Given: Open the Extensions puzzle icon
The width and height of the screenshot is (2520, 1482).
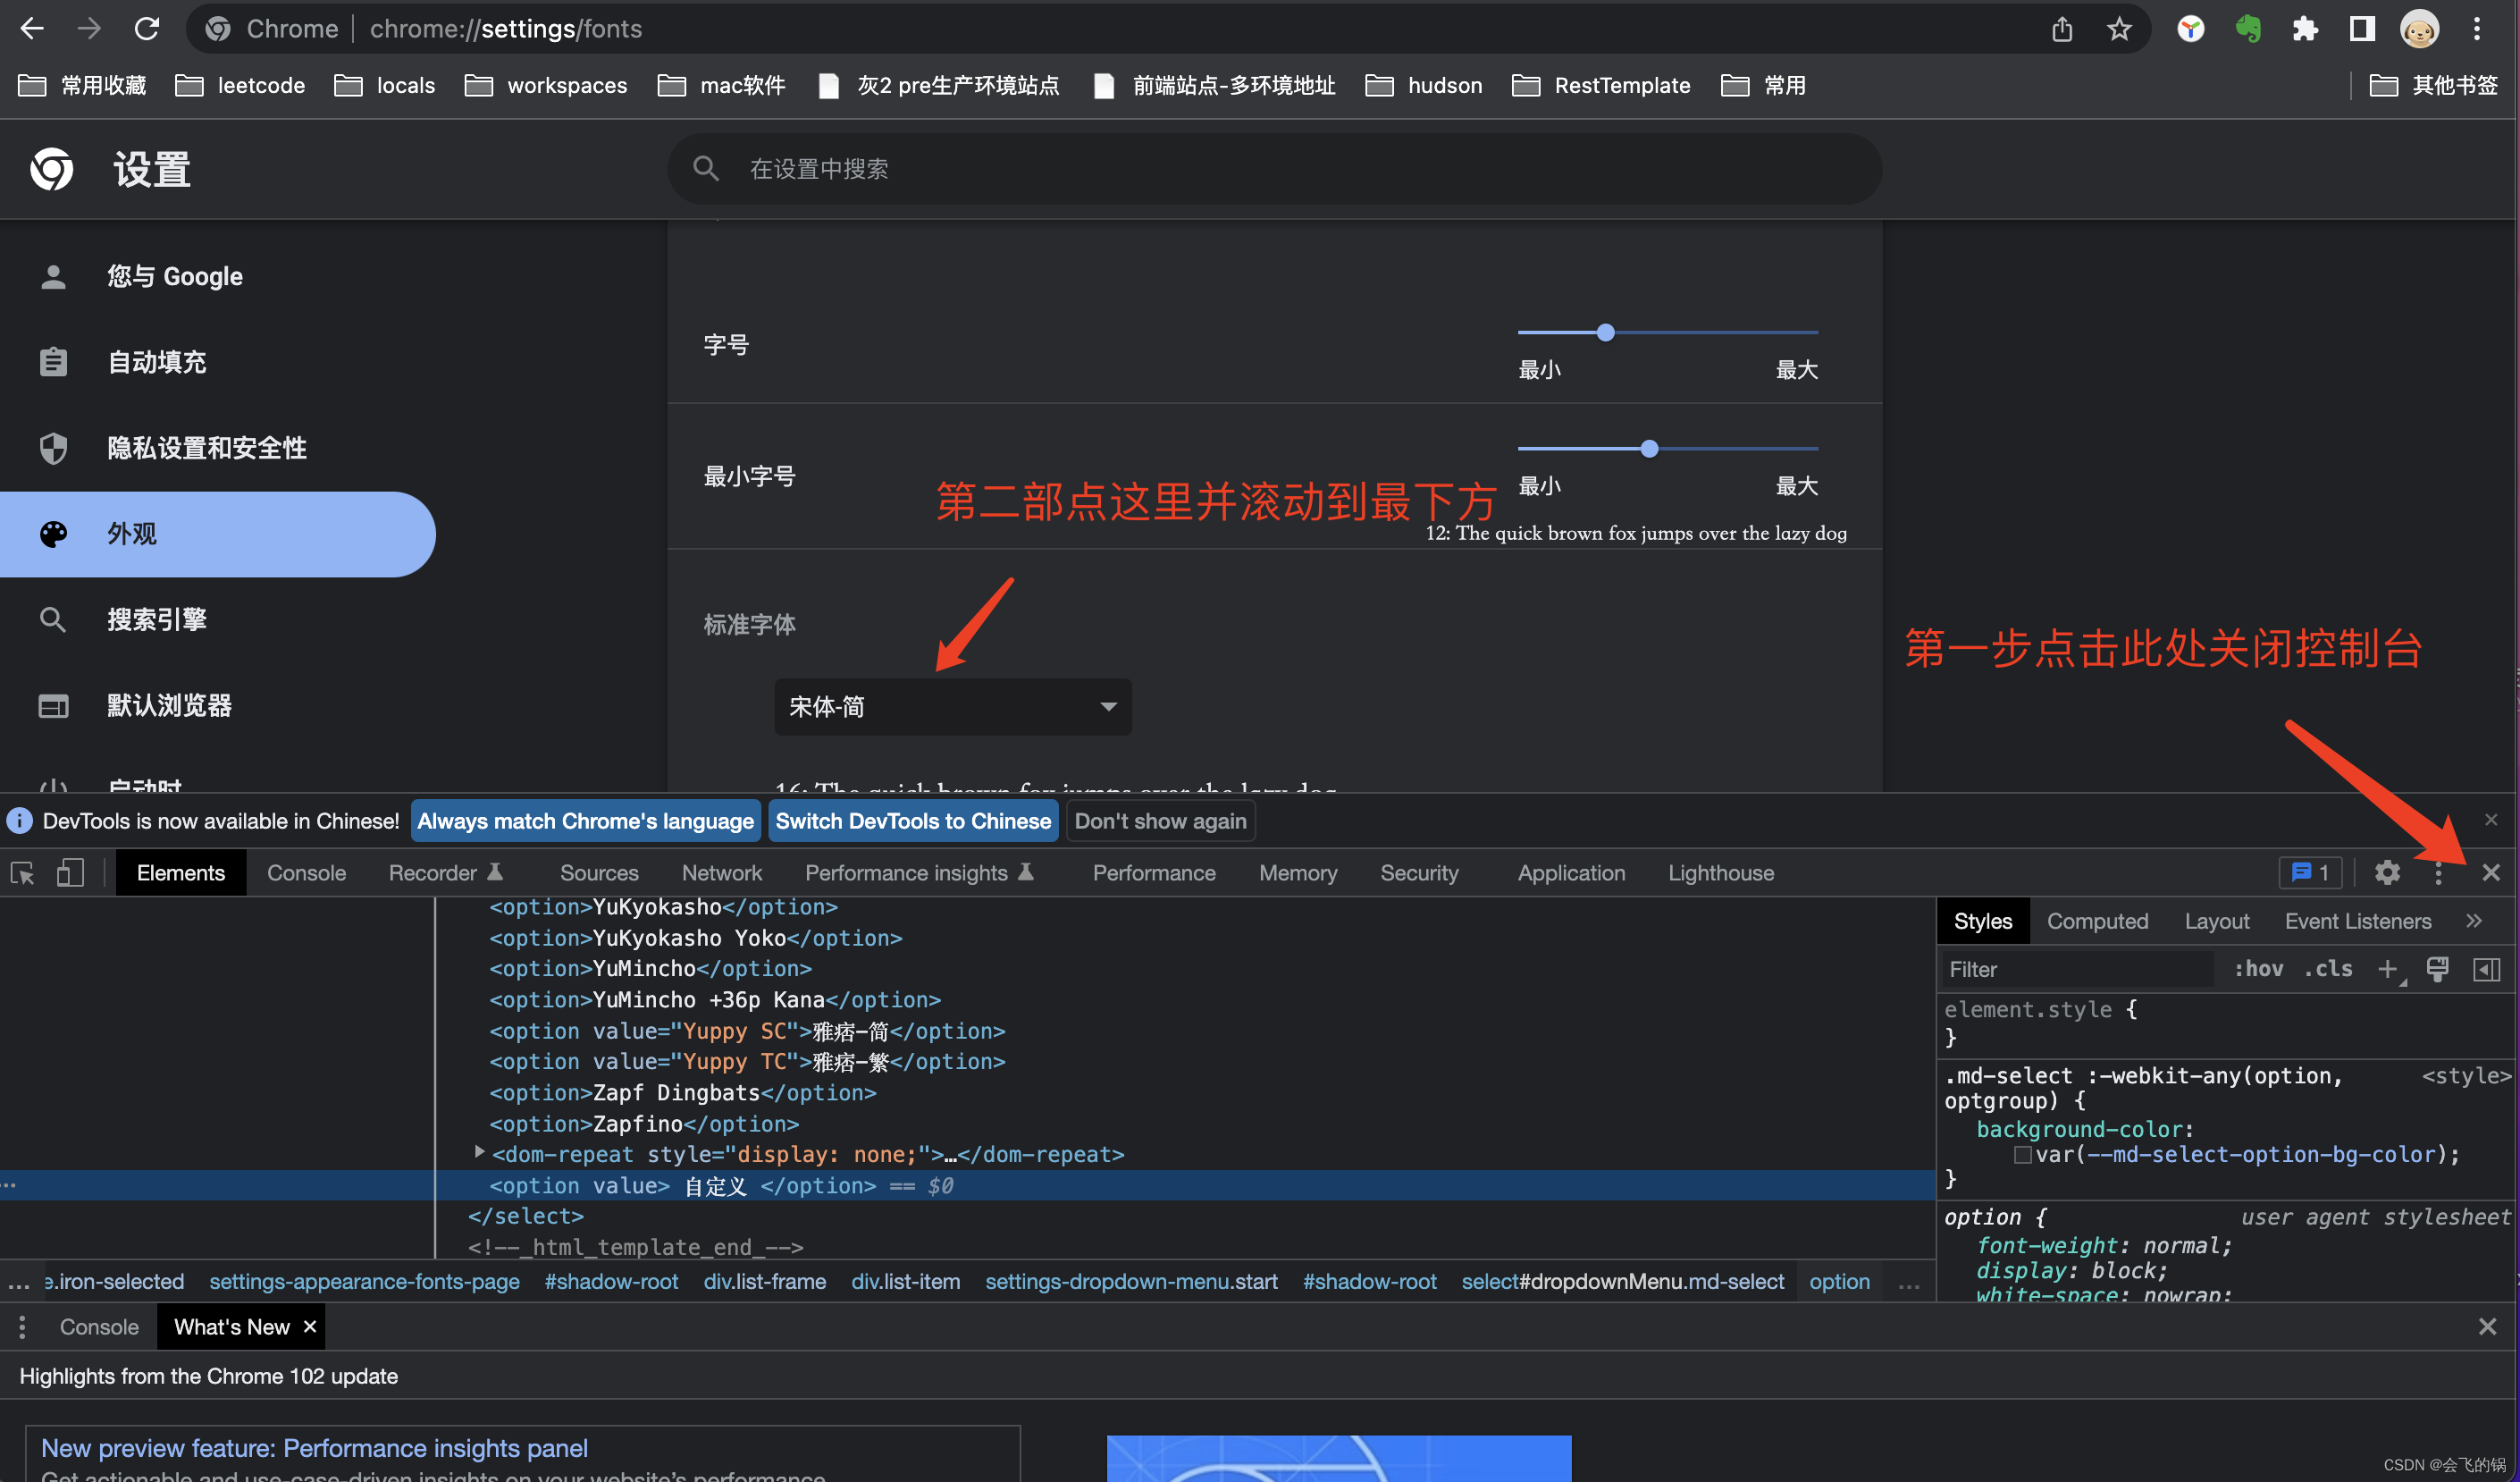Looking at the screenshot, I should coord(2305,29).
